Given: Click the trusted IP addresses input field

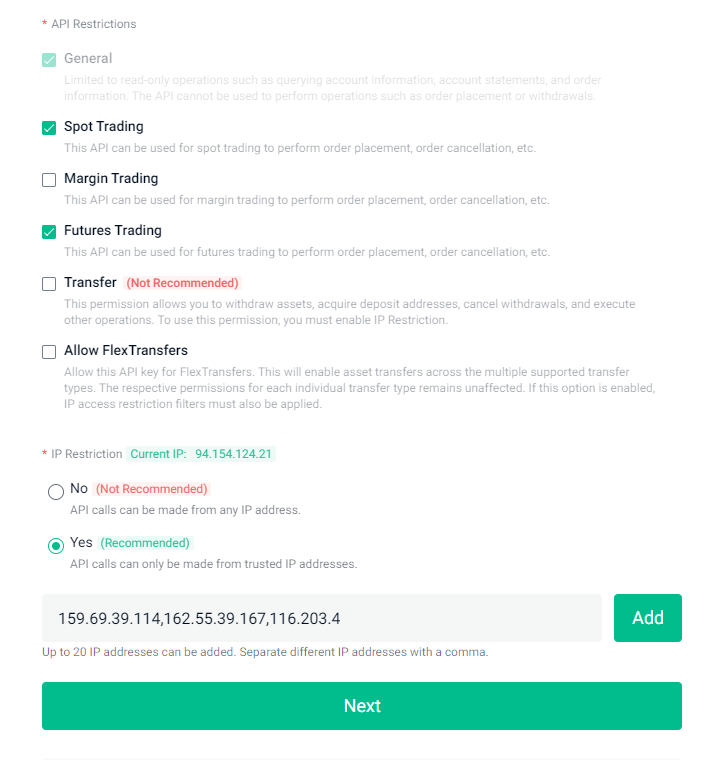Looking at the screenshot, I should click(x=321, y=618).
